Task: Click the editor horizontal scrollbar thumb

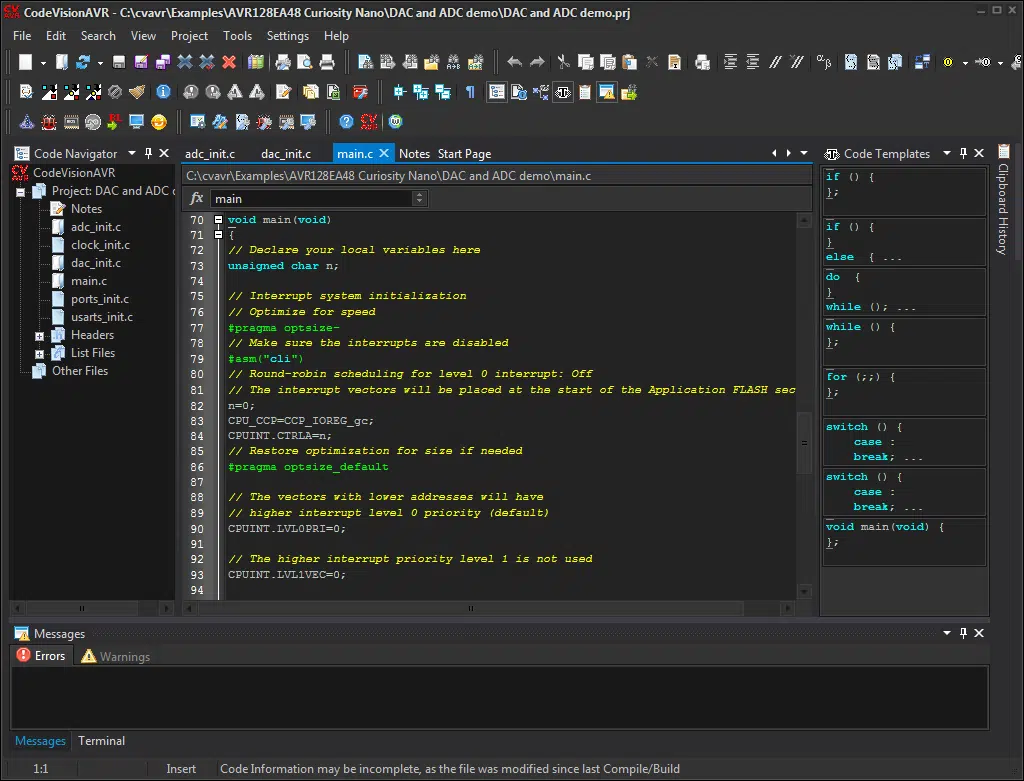Action: pos(470,608)
